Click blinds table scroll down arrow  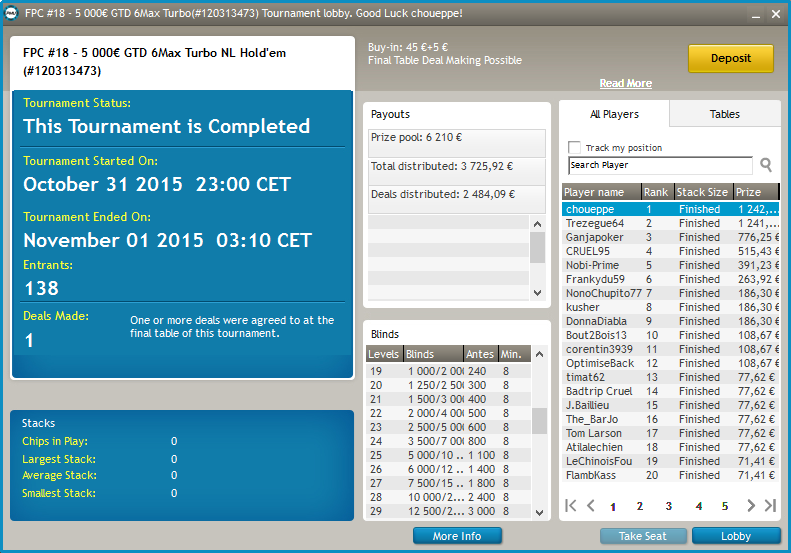(539, 512)
